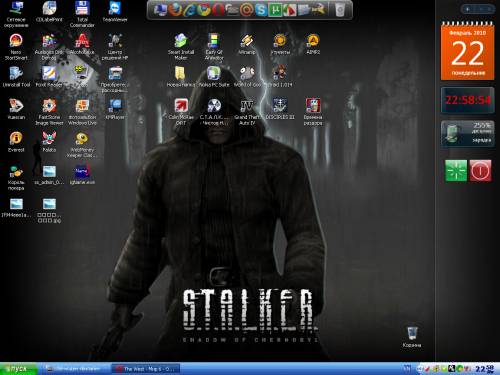This screenshot has height=375, width=500.
Task: Start Google Chrome in the top dock
Action: (x=204, y=10)
